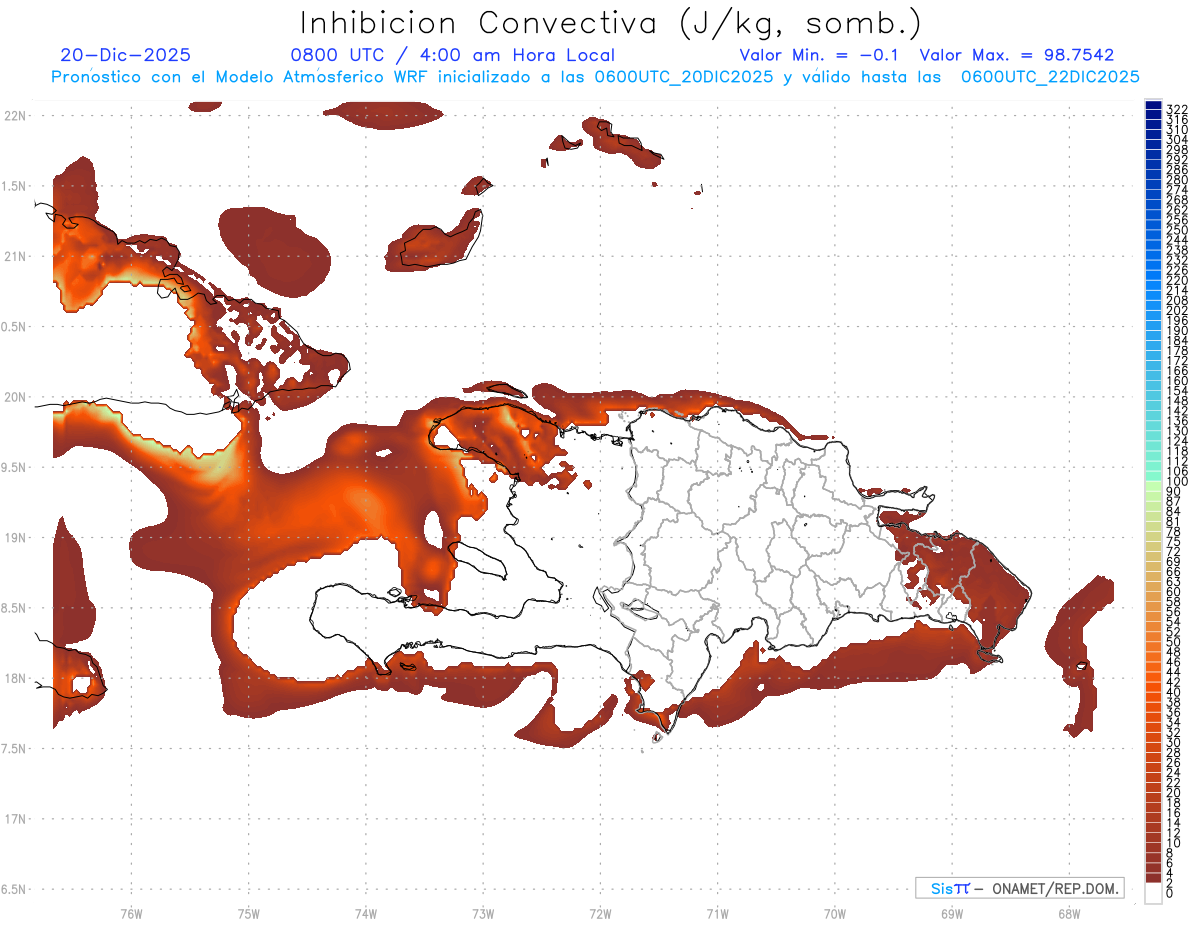
Task: Click the '18N' latitude label
Action: point(14,678)
